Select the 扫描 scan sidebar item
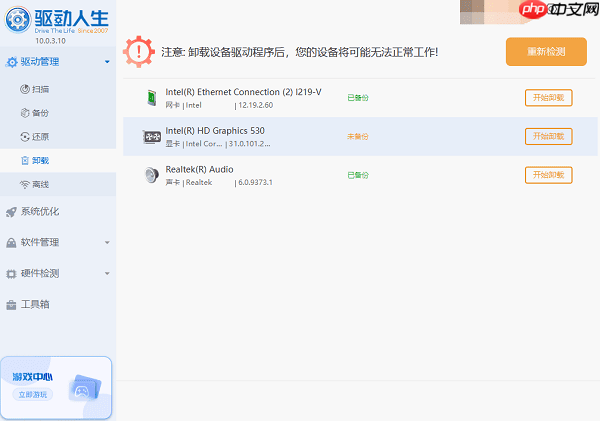This screenshot has height=421, width=600. [x=40, y=89]
